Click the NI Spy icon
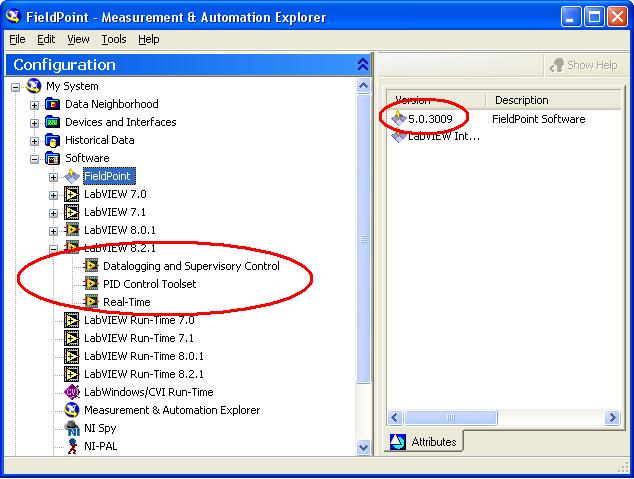The width and height of the screenshot is (634, 479). (72, 428)
